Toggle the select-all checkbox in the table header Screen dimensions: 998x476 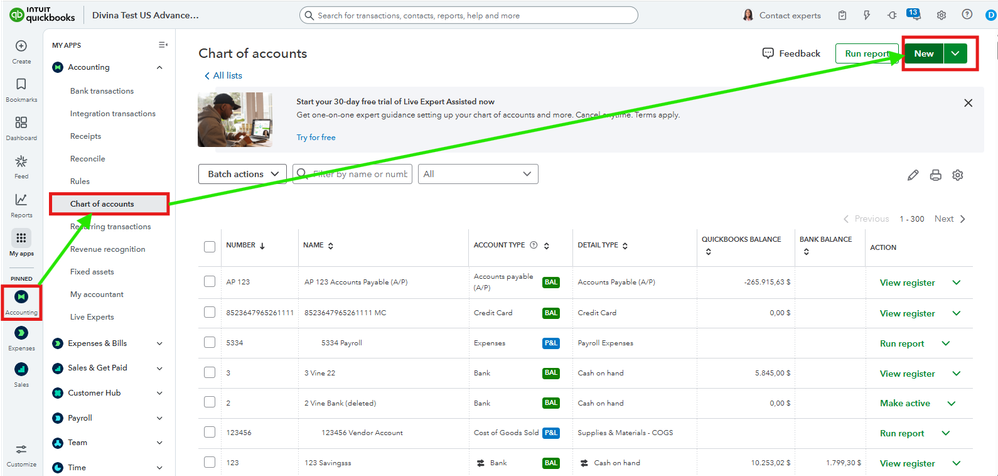tap(209, 247)
